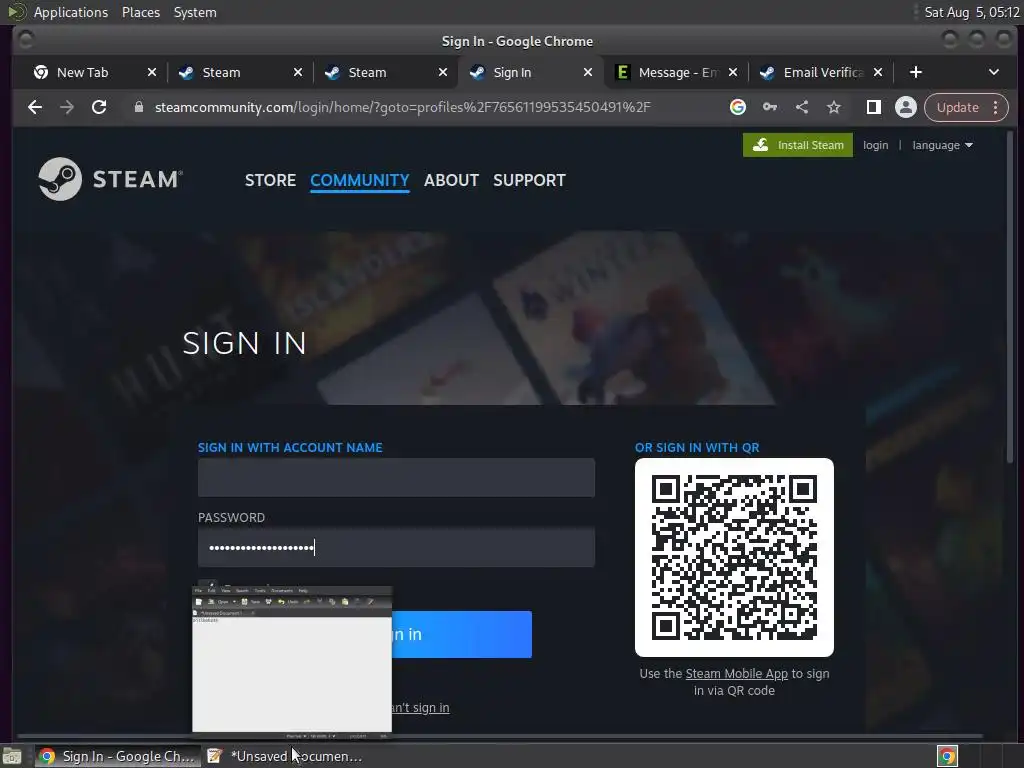Switch to the first Steam tab
Screen dimensions: 1024x768
(221, 72)
